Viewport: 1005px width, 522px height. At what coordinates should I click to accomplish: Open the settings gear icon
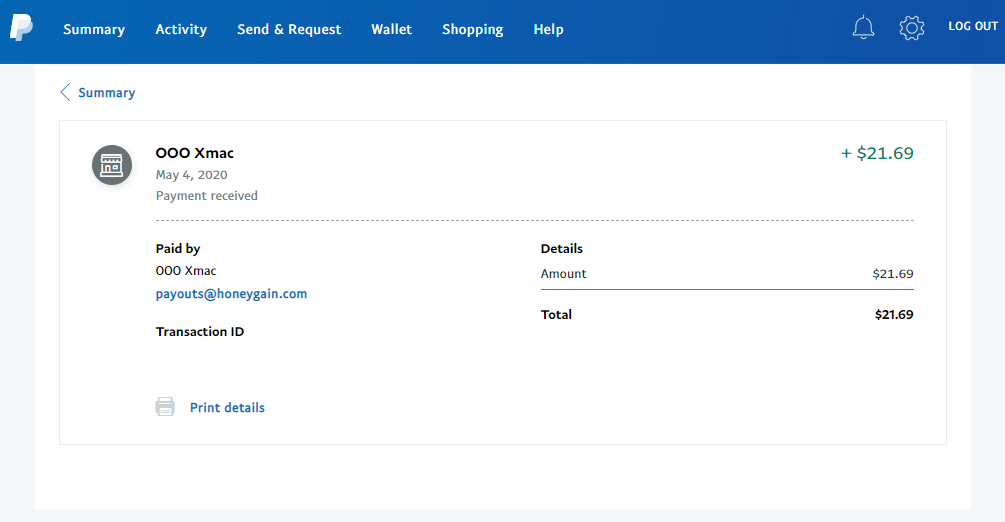point(911,28)
